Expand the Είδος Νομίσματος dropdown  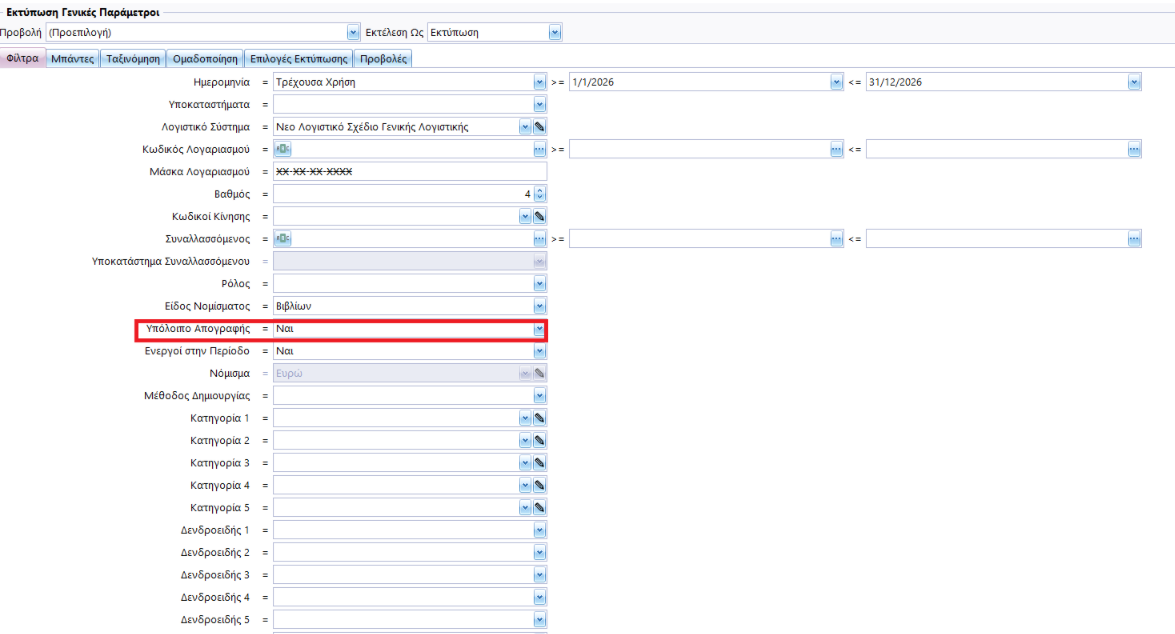pyautogui.click(x=539, y=306)
